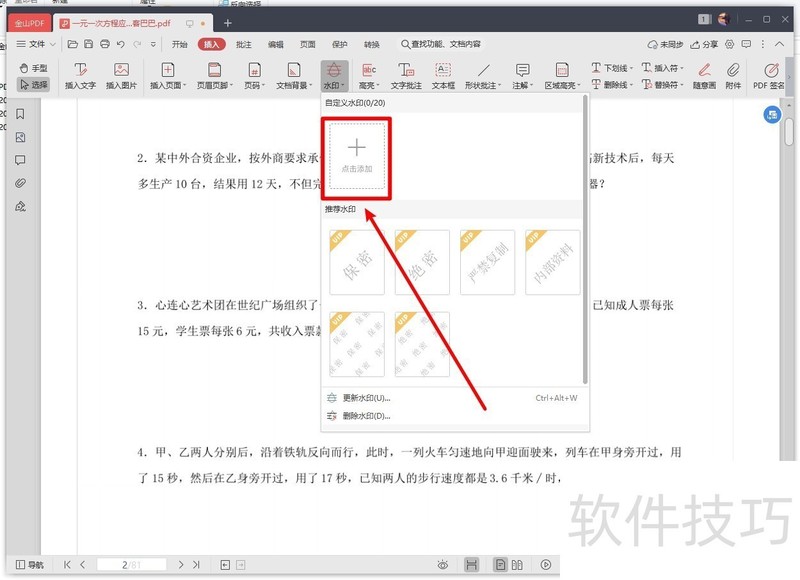Open the Comments sidebar panel icon
The width and height of the screenshot is (800, 580).
click(20, 160)
